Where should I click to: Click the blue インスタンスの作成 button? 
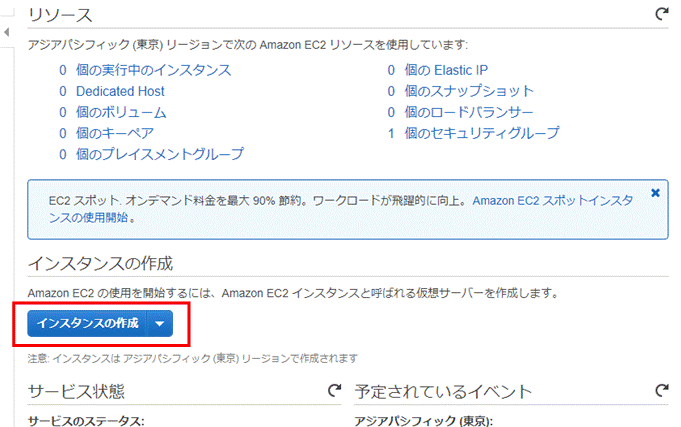[87, 324]
